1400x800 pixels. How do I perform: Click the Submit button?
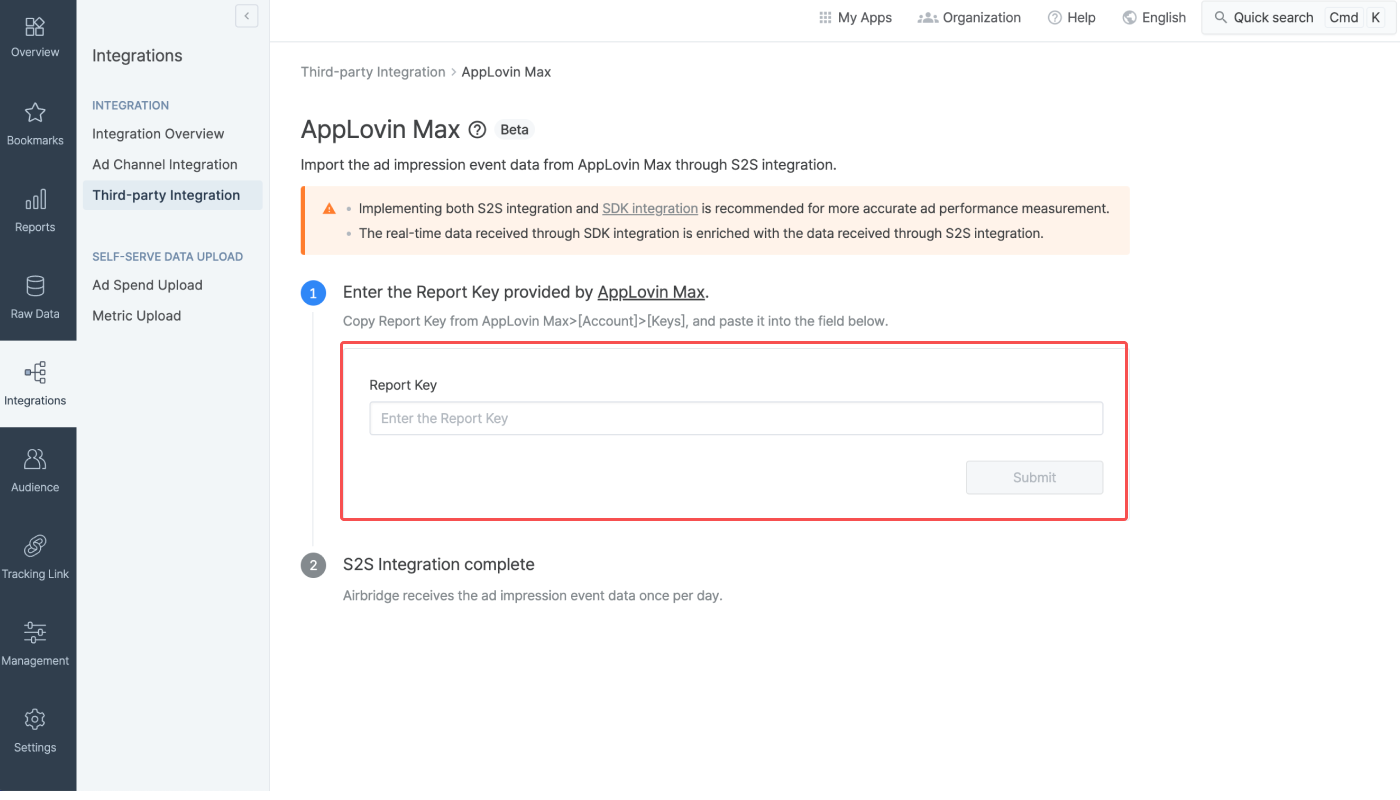pyautogui.click(x=1034, y=477)
